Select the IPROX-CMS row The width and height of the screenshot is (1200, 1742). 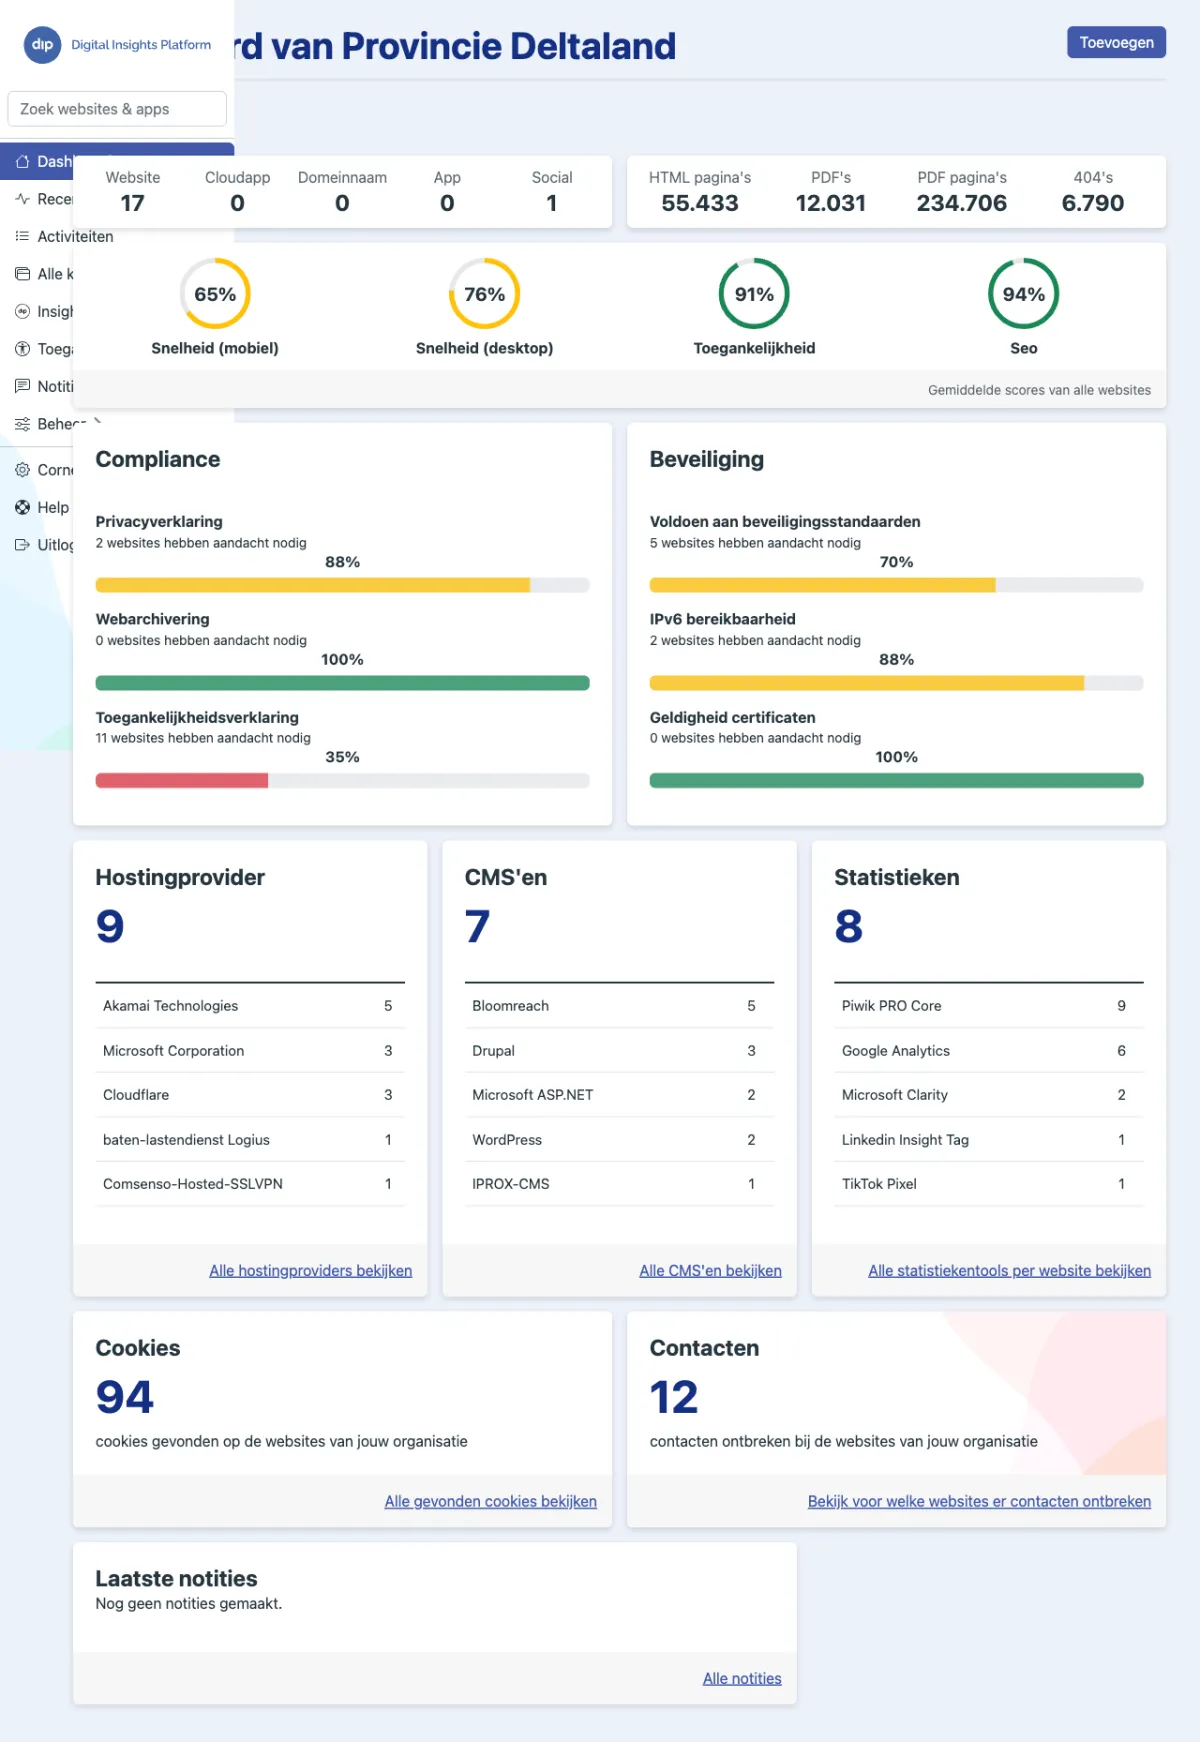(619, 1184)
